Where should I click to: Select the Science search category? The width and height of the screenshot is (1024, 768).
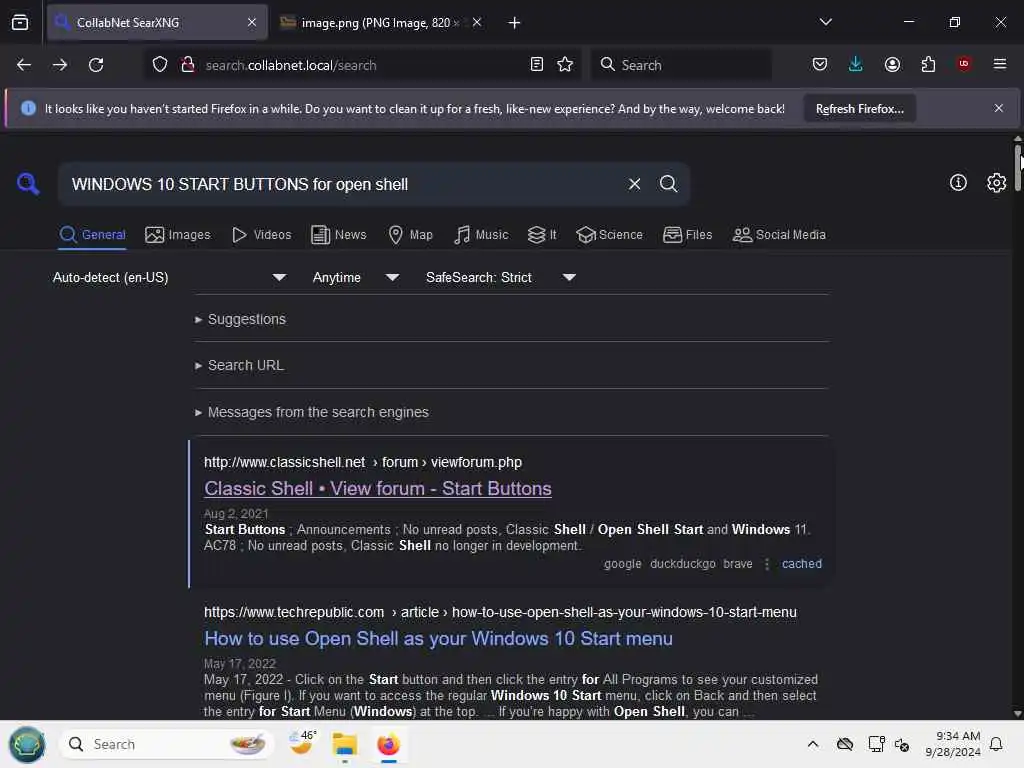[x=609, y=234]
